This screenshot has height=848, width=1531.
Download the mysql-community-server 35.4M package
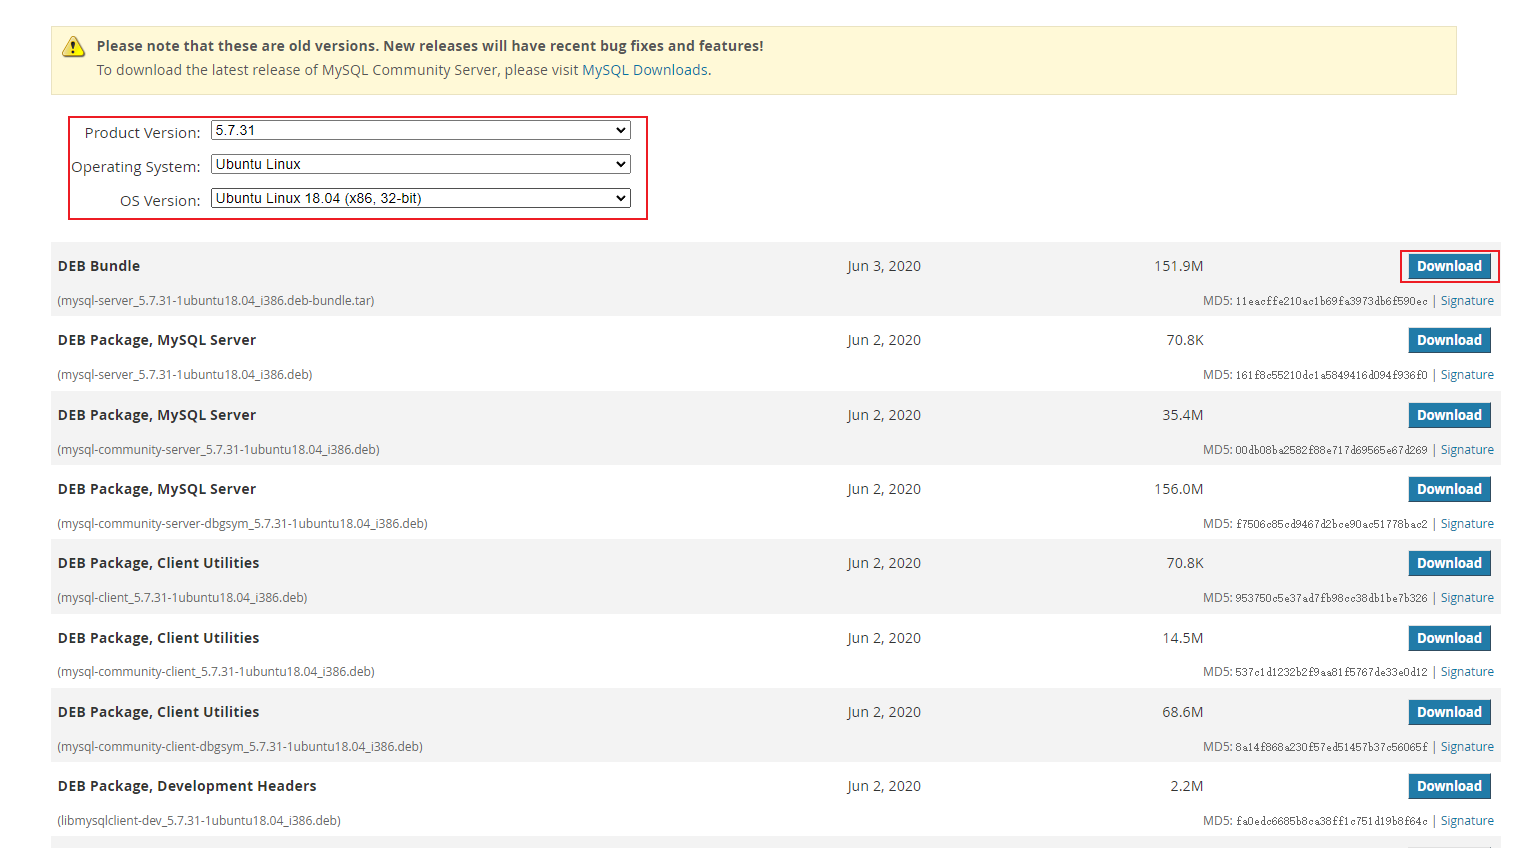pyautogui.click(x=1449, y=415)
